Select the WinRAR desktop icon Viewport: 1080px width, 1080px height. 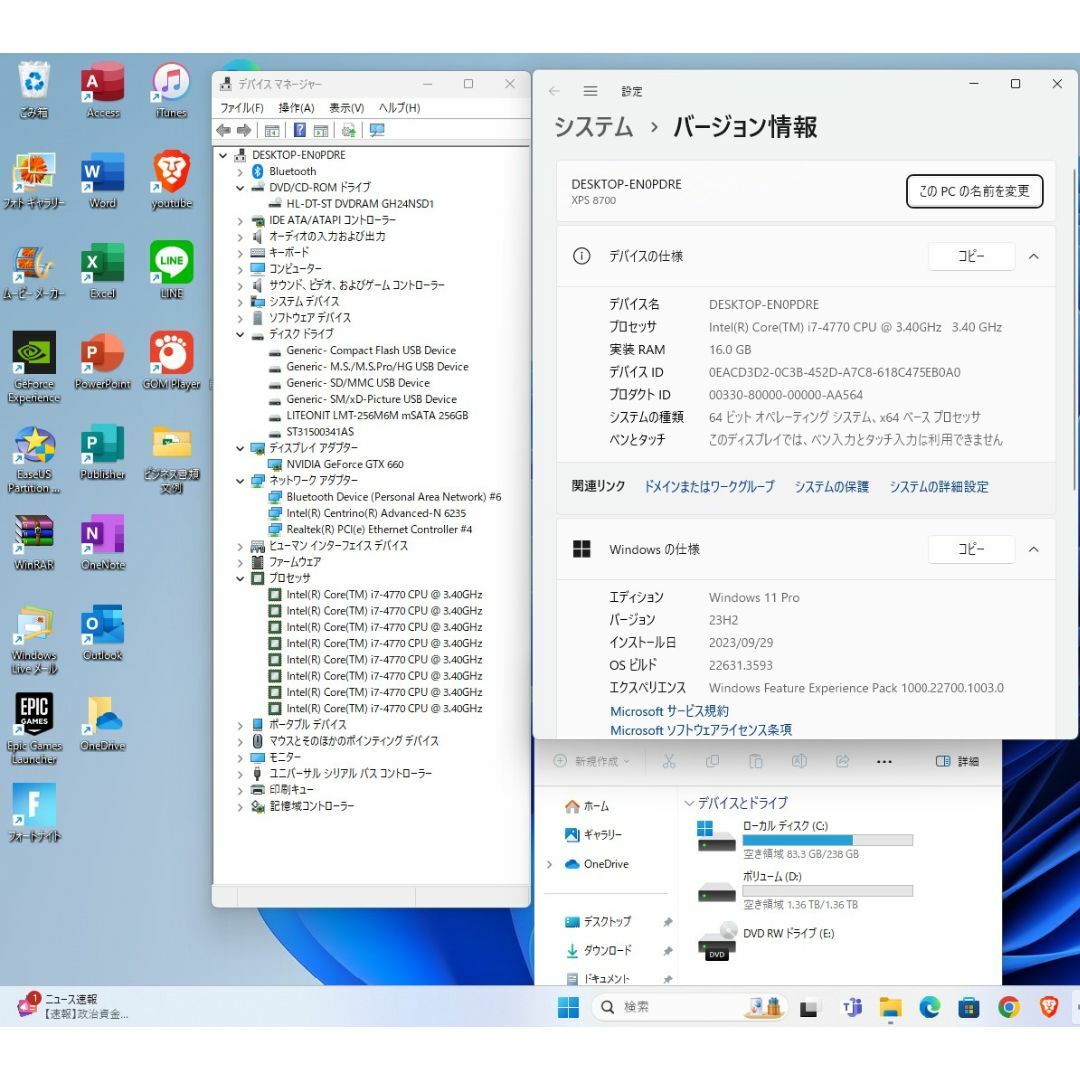click(x=34, y=543)
